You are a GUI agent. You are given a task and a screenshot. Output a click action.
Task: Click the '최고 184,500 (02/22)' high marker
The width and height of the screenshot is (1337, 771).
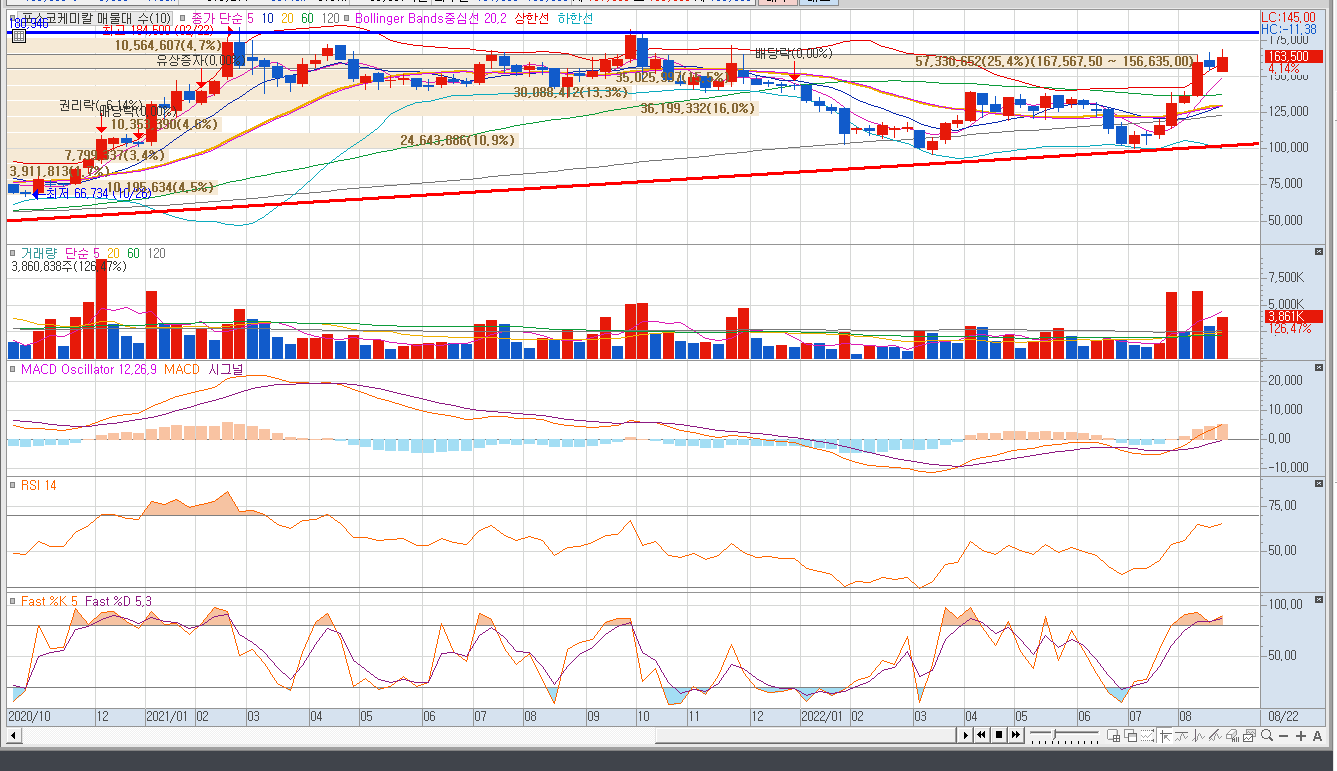click(x=160, y=32)
